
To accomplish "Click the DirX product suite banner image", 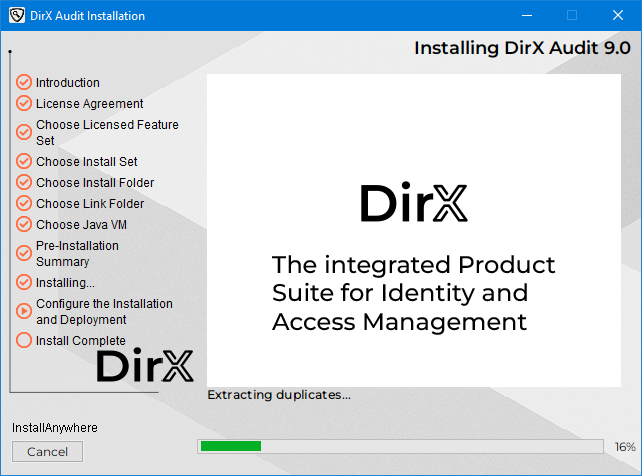I will [x=413, y=230].
